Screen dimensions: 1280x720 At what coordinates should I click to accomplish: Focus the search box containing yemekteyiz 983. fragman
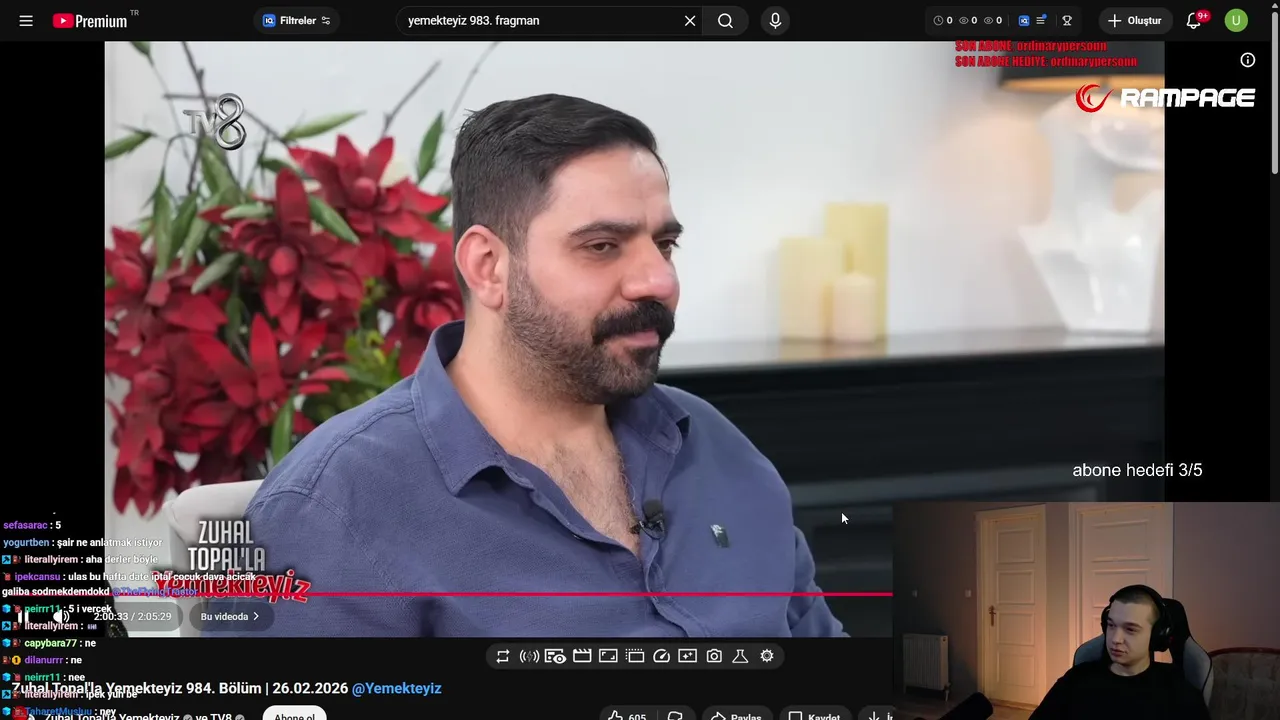click(540, 20)
